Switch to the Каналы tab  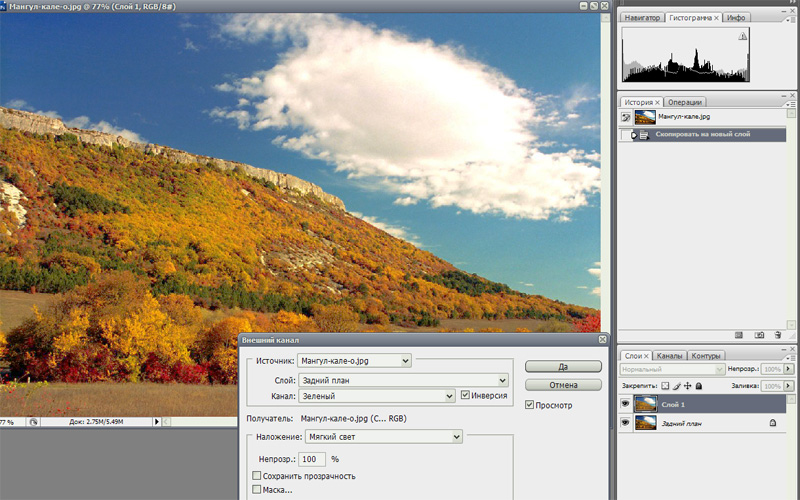(x=669, y=356)
